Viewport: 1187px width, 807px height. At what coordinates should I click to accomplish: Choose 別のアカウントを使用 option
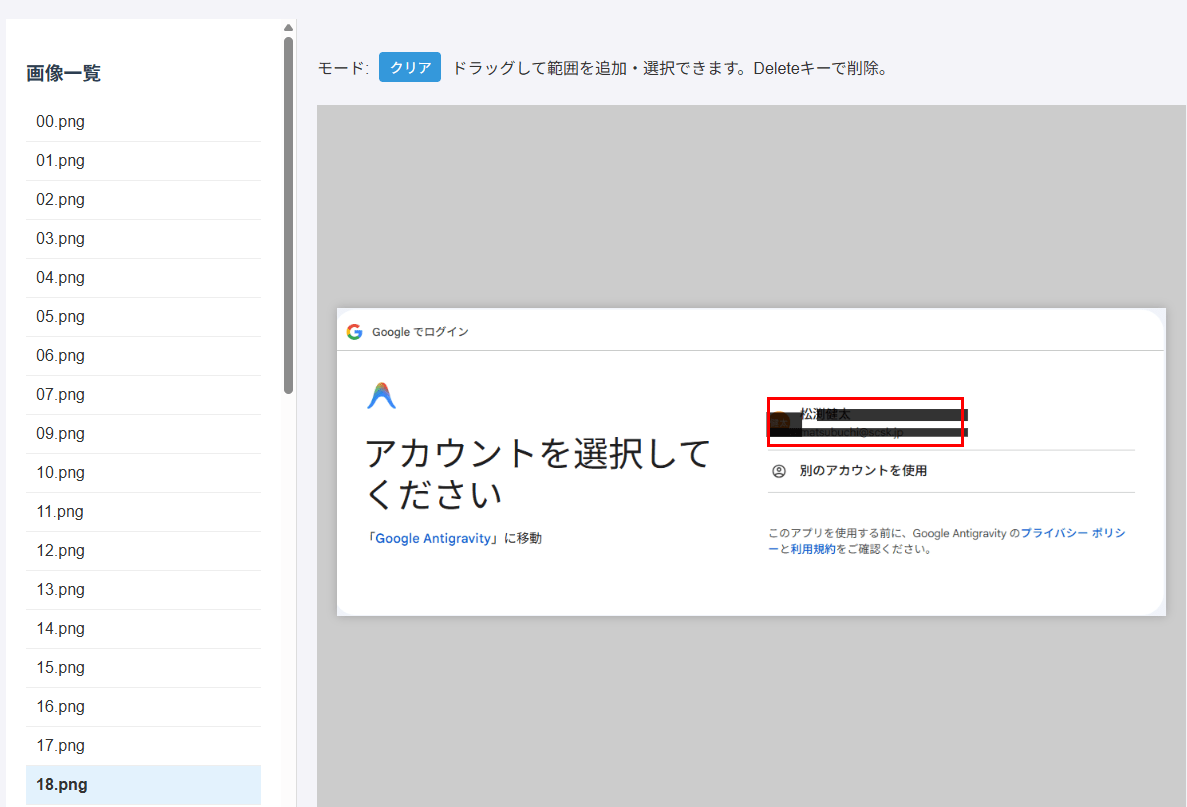(x=863, y=471)
